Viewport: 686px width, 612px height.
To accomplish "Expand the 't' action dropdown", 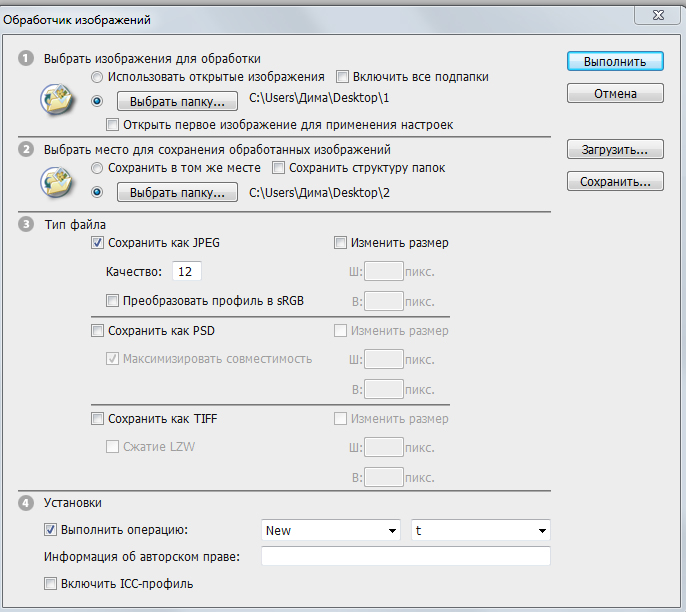I will click(480, 531).
